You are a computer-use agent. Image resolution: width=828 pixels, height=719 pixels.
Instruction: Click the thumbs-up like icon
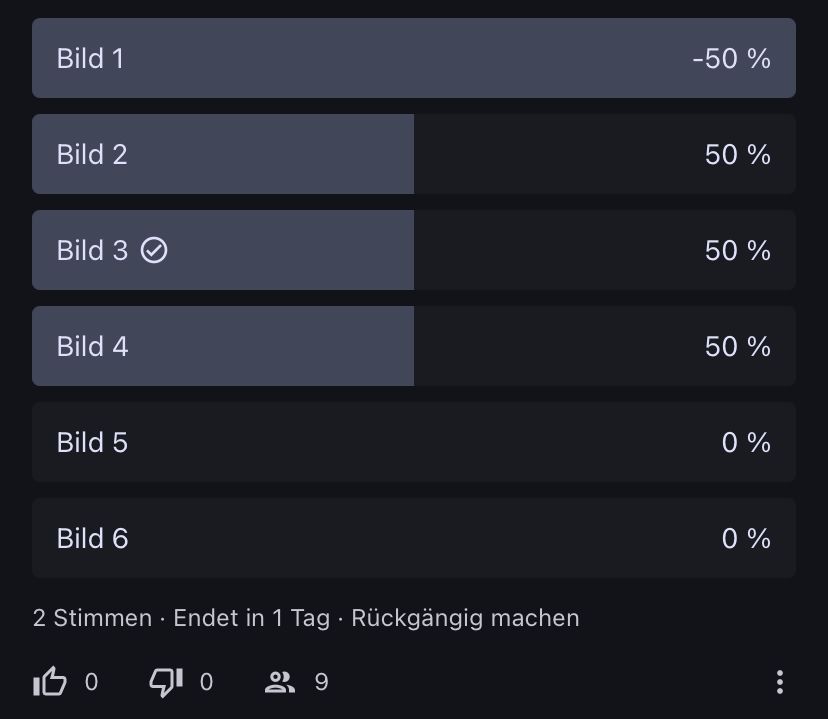coord(50,682)
